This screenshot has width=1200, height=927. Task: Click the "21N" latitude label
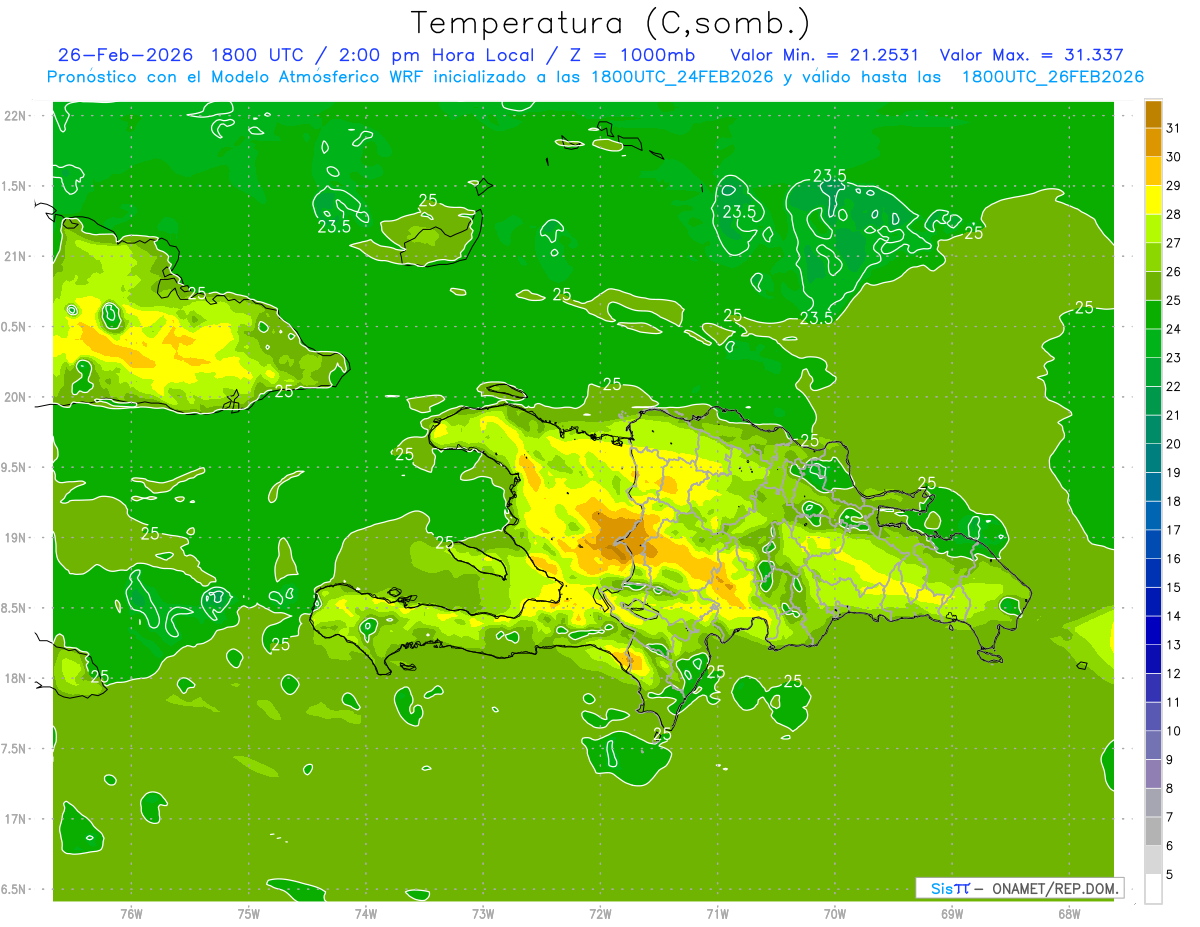[15, 257]
